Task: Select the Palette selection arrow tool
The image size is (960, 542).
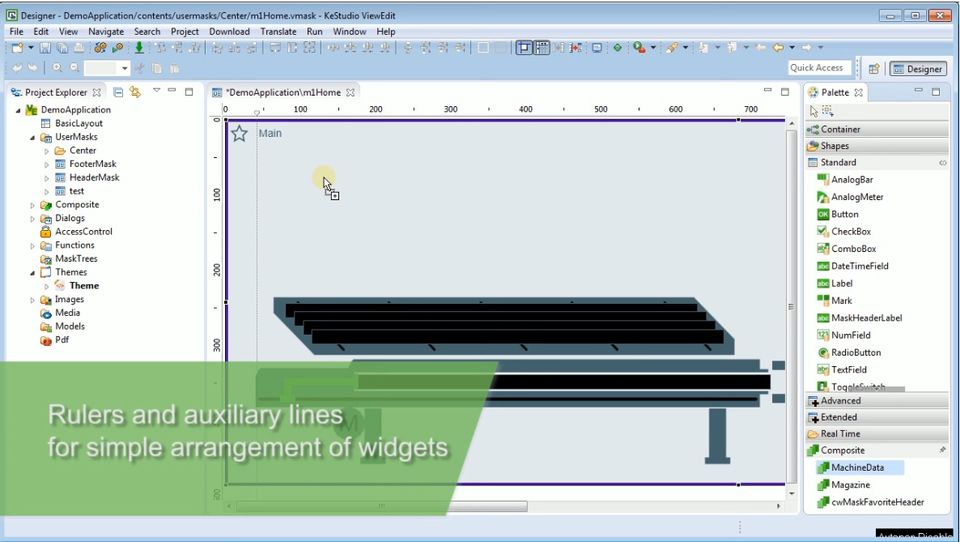Action: 813,111
